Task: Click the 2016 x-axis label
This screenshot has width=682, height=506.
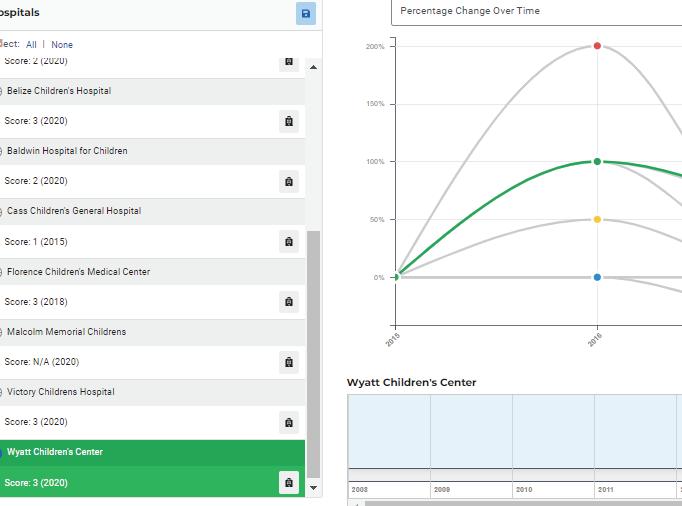Action: coord(595,339)
